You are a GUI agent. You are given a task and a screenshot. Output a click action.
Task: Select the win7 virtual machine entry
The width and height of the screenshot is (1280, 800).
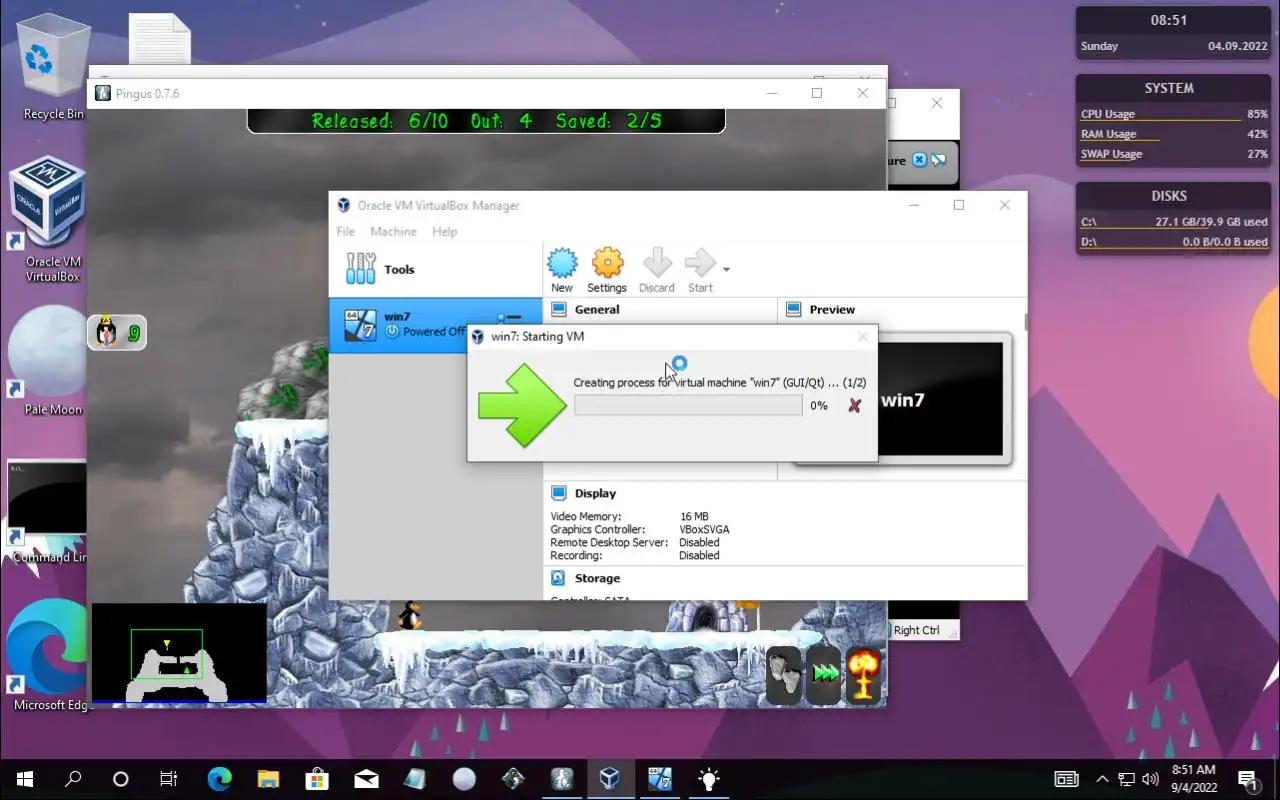[x=435, y=324]
